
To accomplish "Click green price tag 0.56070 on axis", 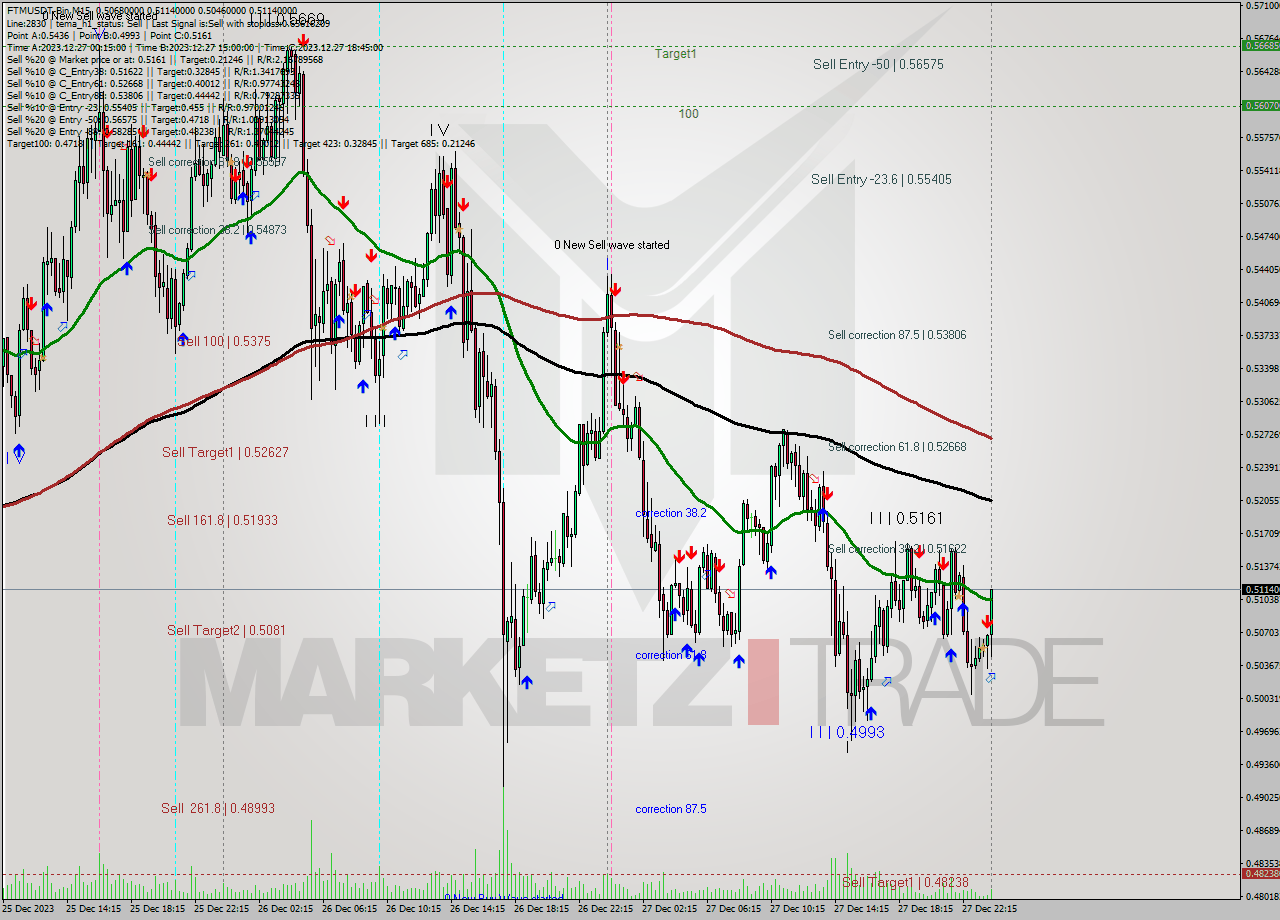I will click(1260, 105).
